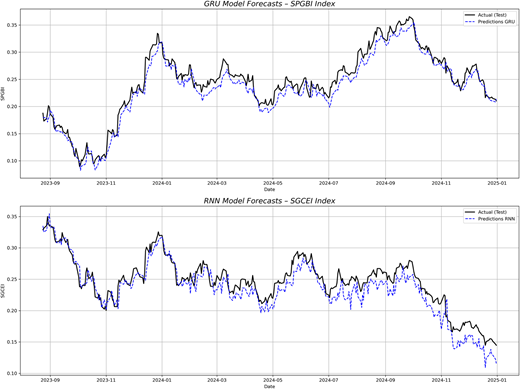Image resolution: width=520 pixels, height=389 pixels.
Task: Click y-tick '0.20' on SPGBI chart
Action: coord(12,107)
